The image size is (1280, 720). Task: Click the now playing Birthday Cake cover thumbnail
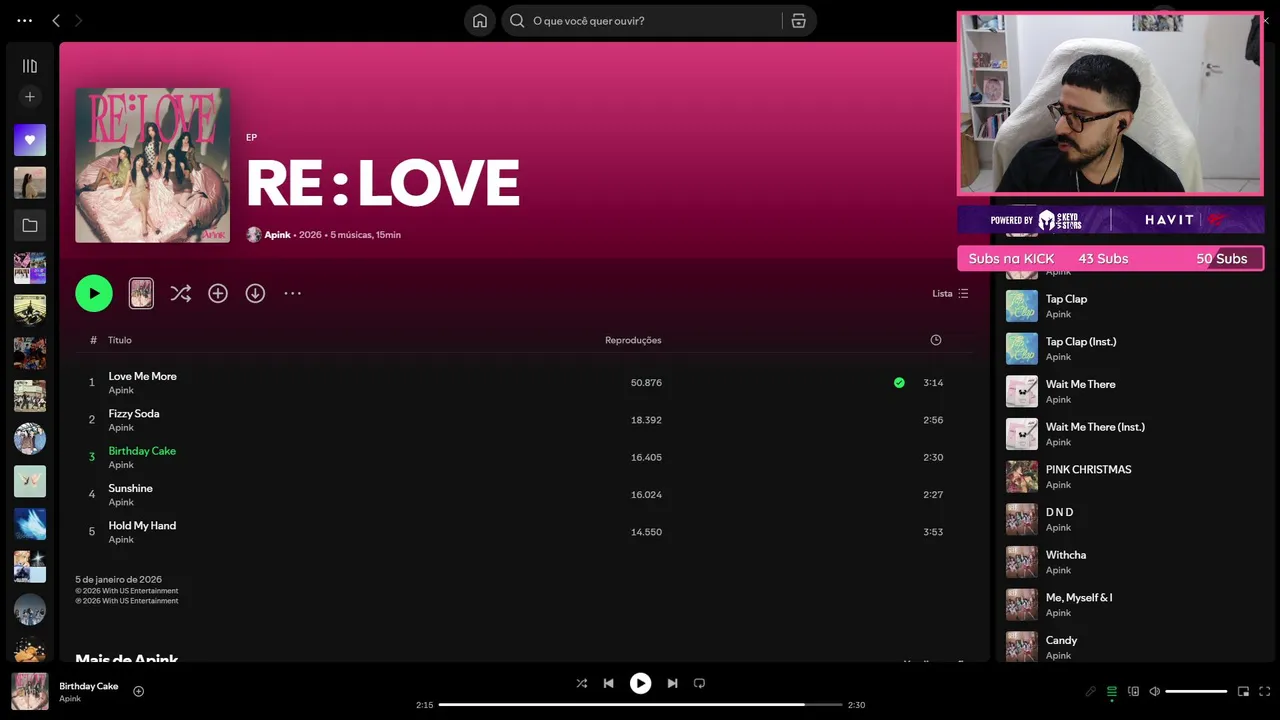30,691
